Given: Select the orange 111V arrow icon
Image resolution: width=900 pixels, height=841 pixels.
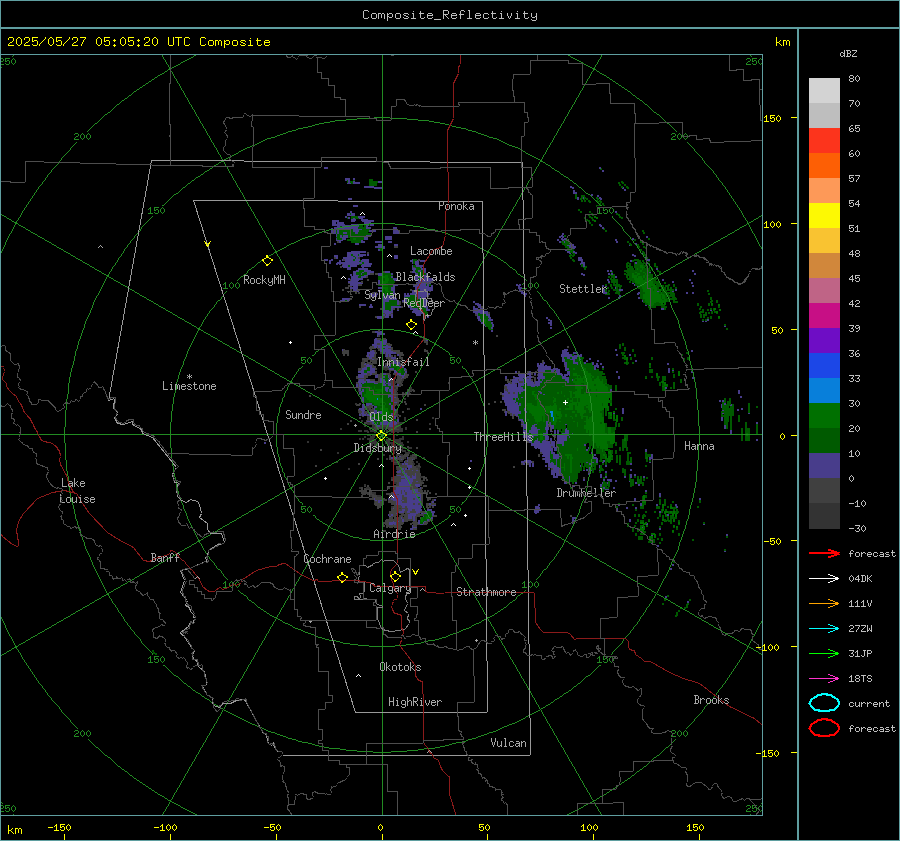Looking at the screenshot, I should tap(824, 603).
